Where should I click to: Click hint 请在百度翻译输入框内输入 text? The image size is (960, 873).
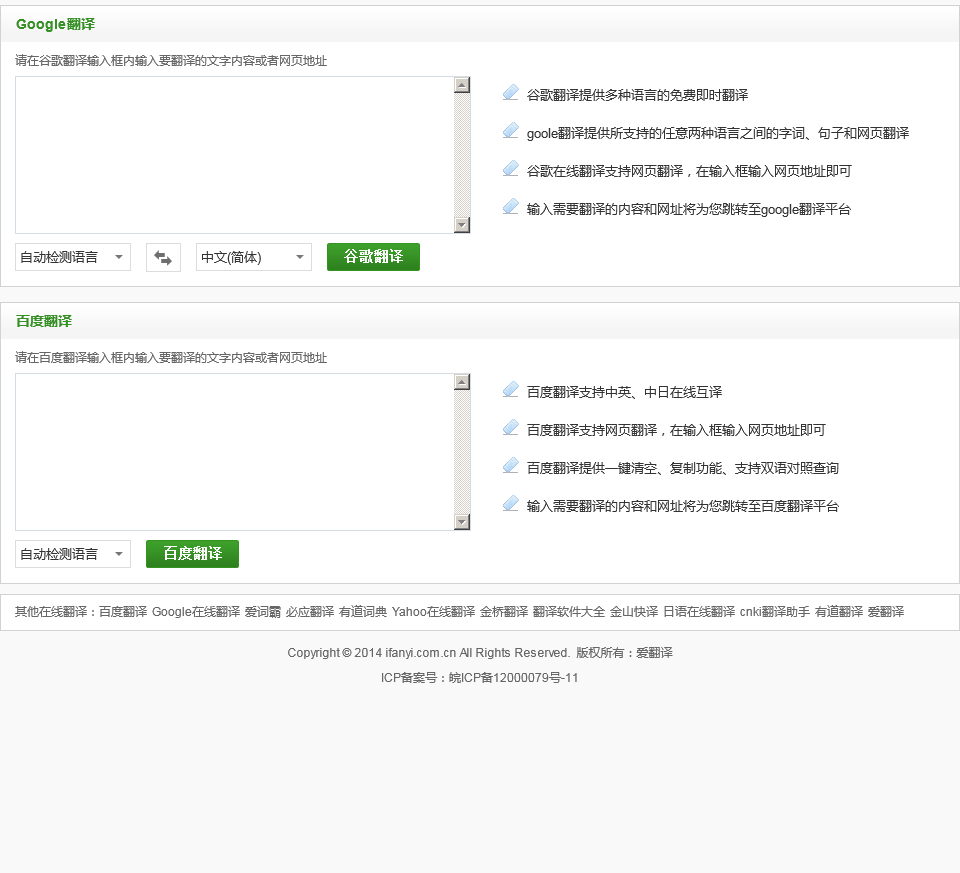[171, 358]
